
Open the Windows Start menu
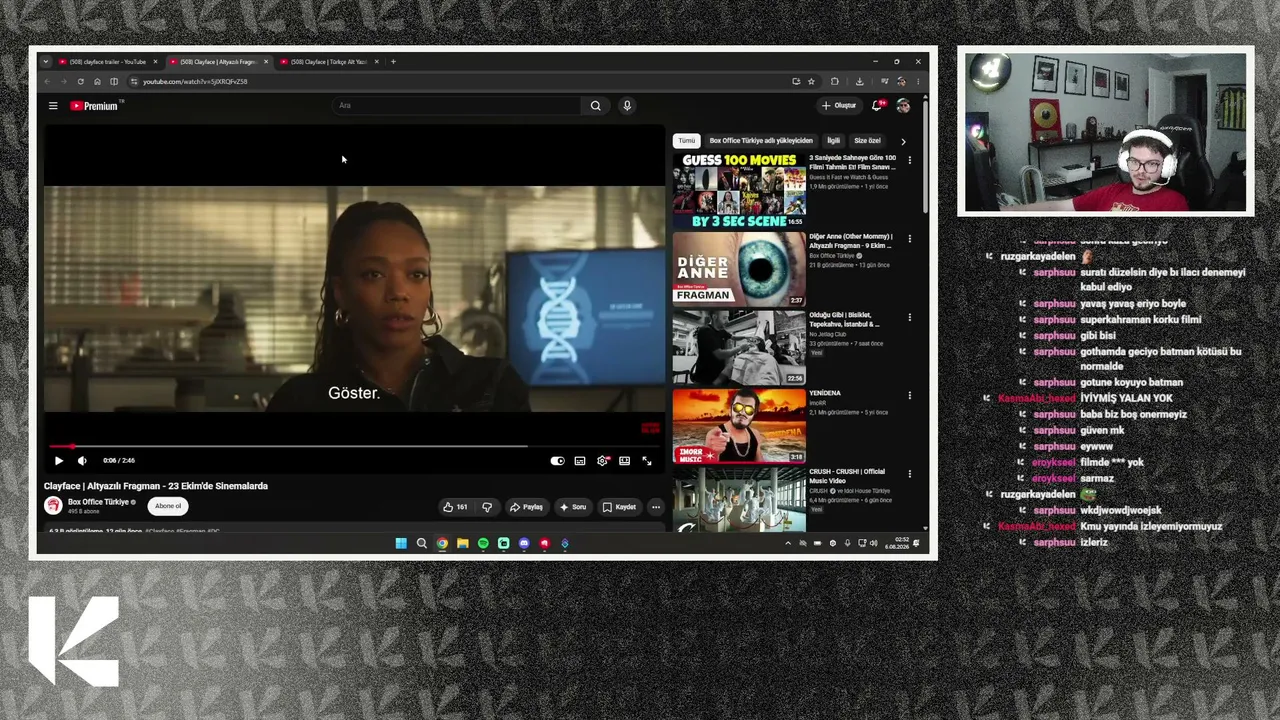click(401, 544)
